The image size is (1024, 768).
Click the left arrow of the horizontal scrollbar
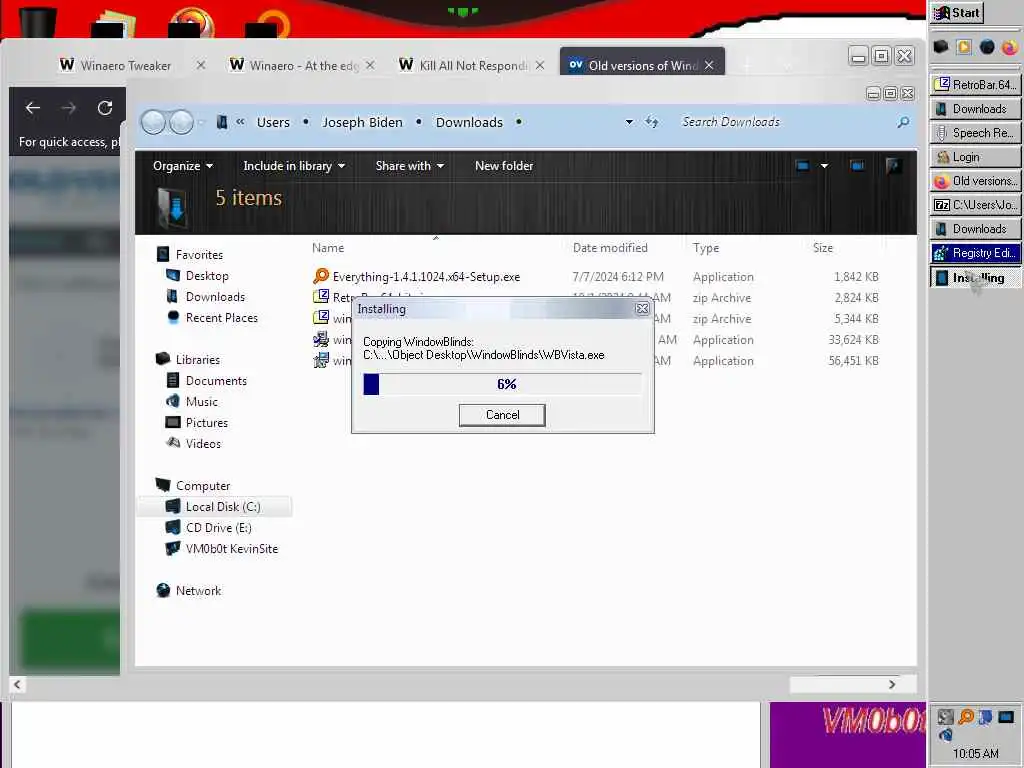(17, 684)
